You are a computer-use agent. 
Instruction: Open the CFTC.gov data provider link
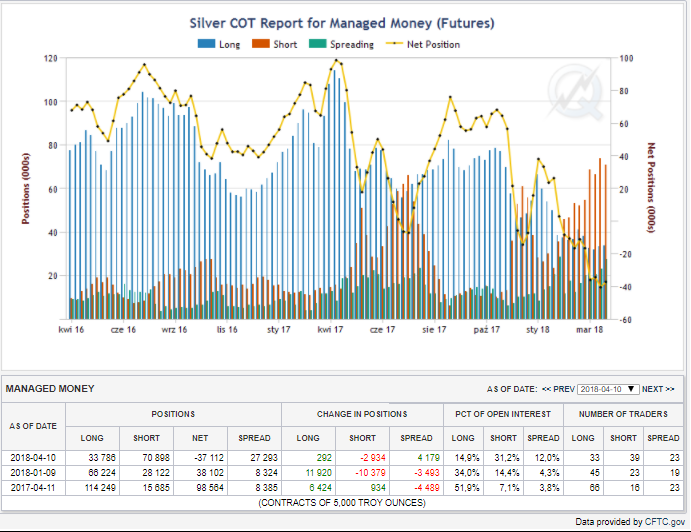coord(665,522)
